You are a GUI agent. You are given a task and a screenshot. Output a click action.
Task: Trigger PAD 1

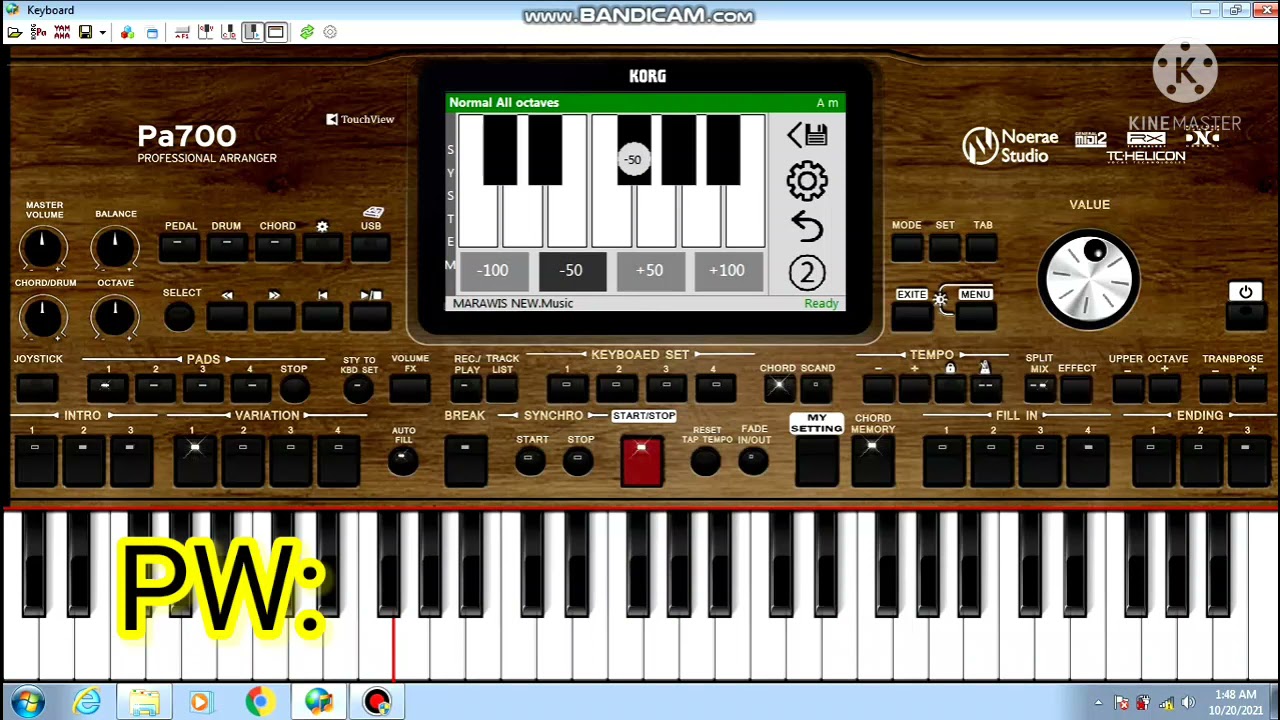(x=107, y=387)
